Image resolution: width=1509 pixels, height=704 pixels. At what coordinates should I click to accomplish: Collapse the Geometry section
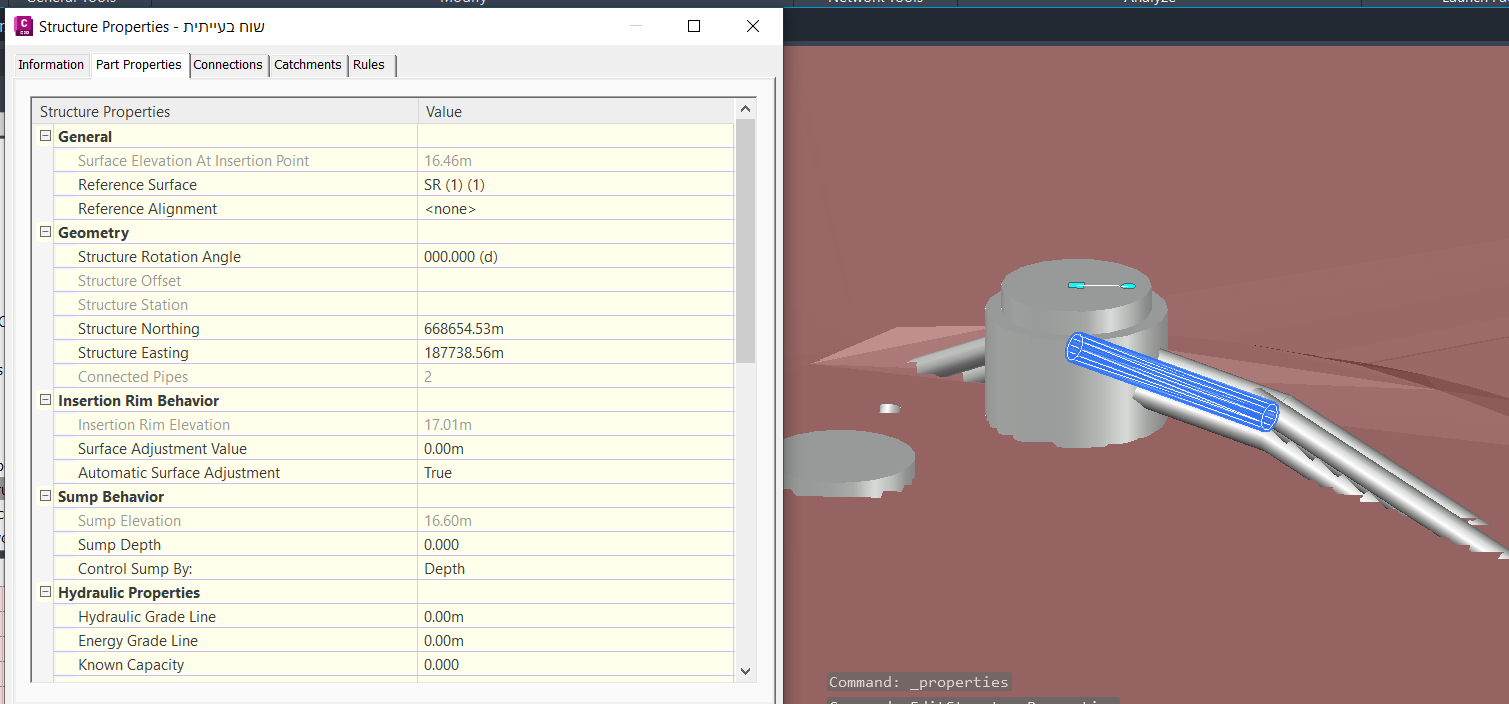[x=44, y=230]
